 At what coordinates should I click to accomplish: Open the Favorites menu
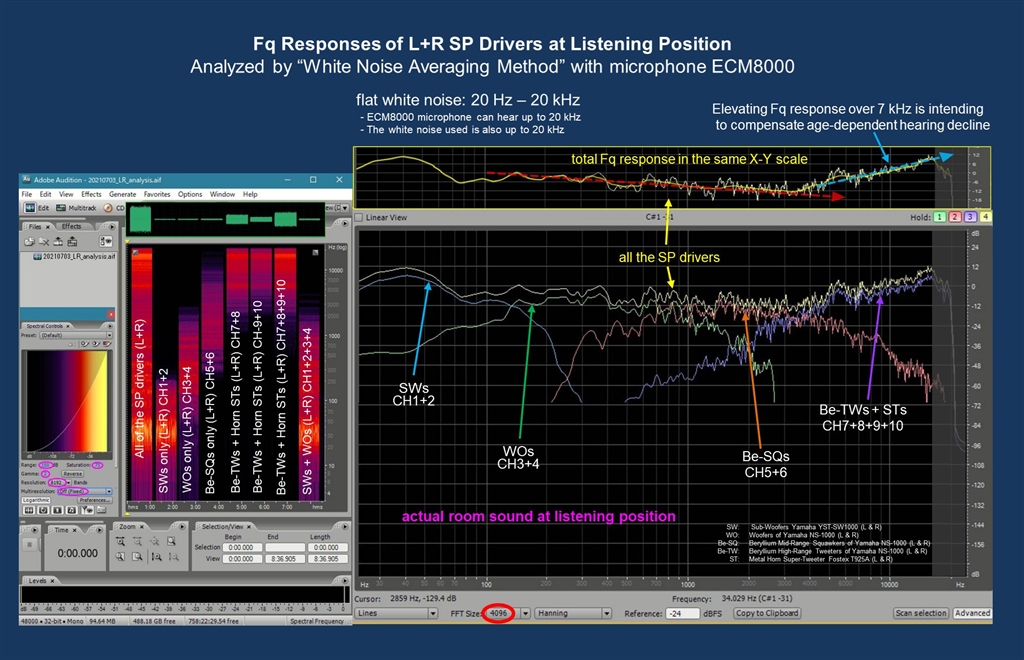(x=157, y=194)
